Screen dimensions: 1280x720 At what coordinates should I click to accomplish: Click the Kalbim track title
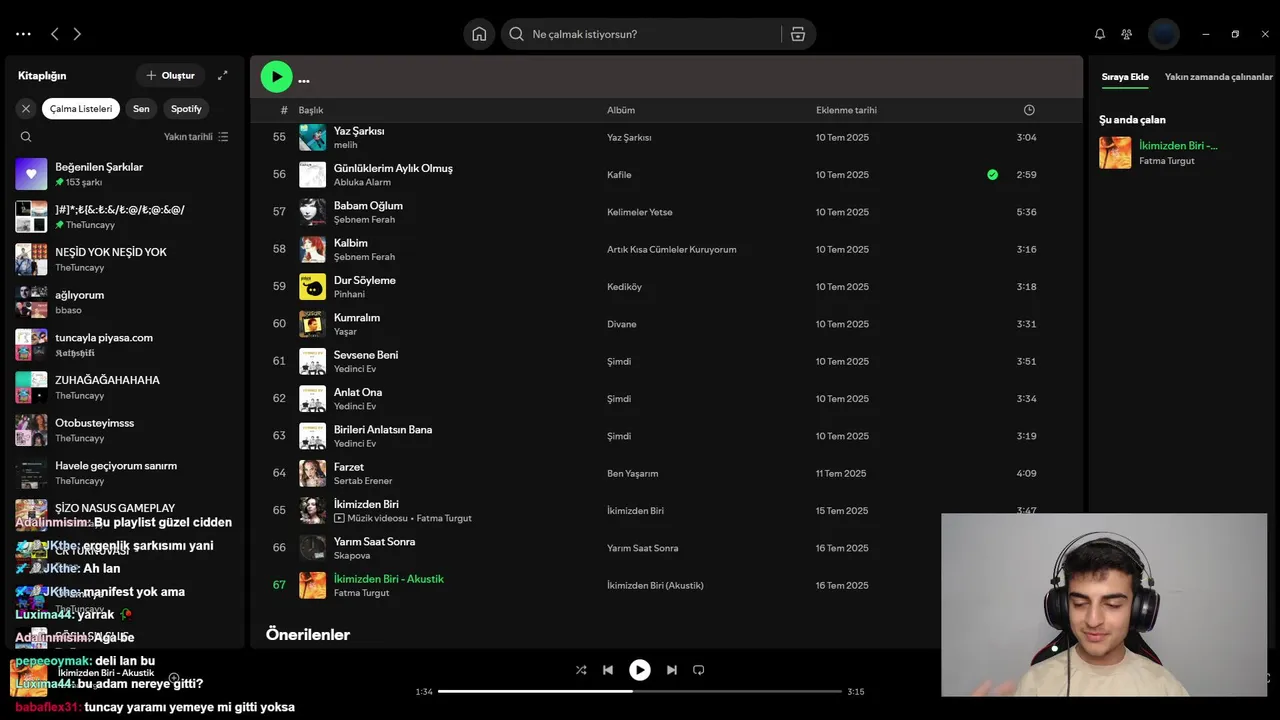pos(351,243)
